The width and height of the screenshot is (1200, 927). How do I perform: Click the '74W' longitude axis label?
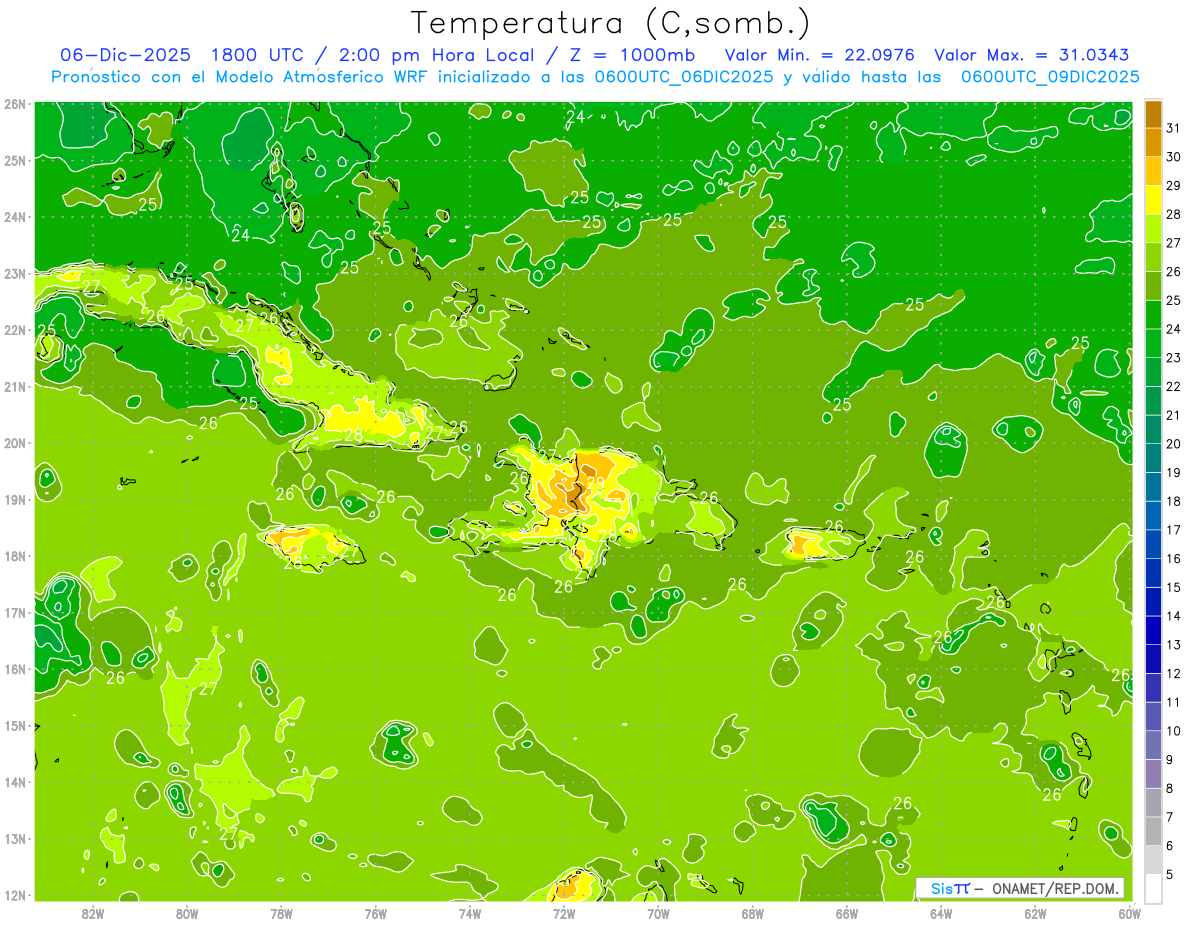click(470, 913)
